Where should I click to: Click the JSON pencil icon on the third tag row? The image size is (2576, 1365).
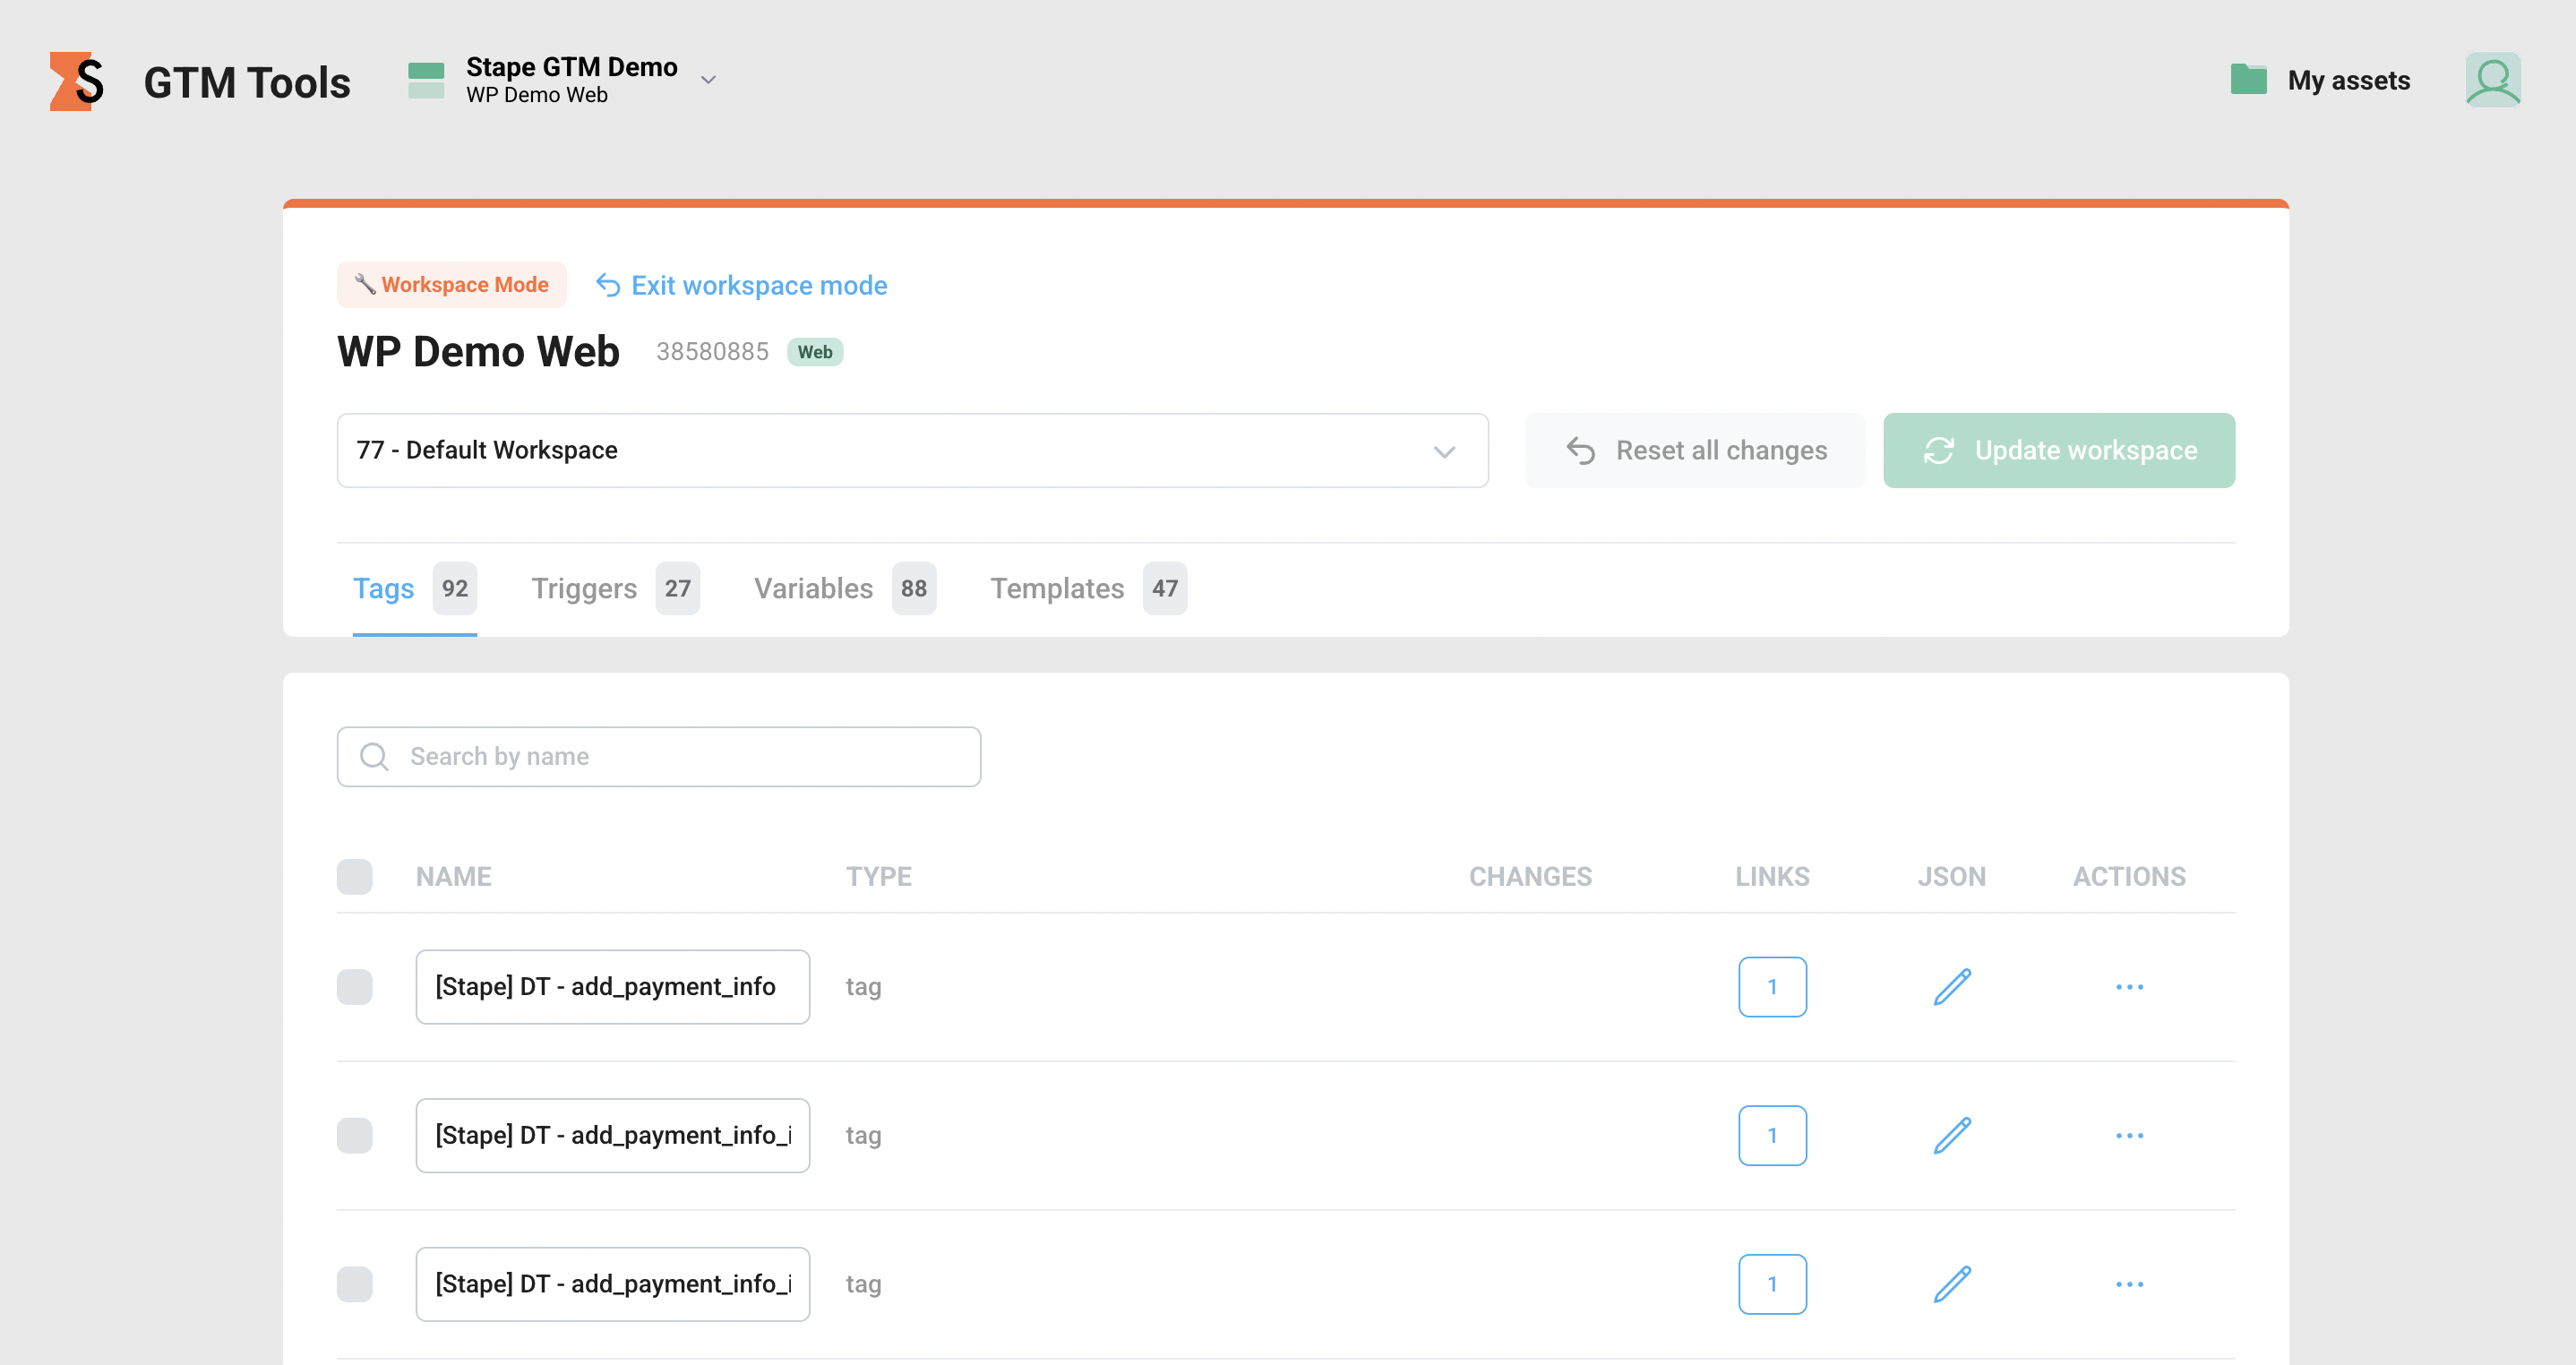[x=1952, y=1285]
